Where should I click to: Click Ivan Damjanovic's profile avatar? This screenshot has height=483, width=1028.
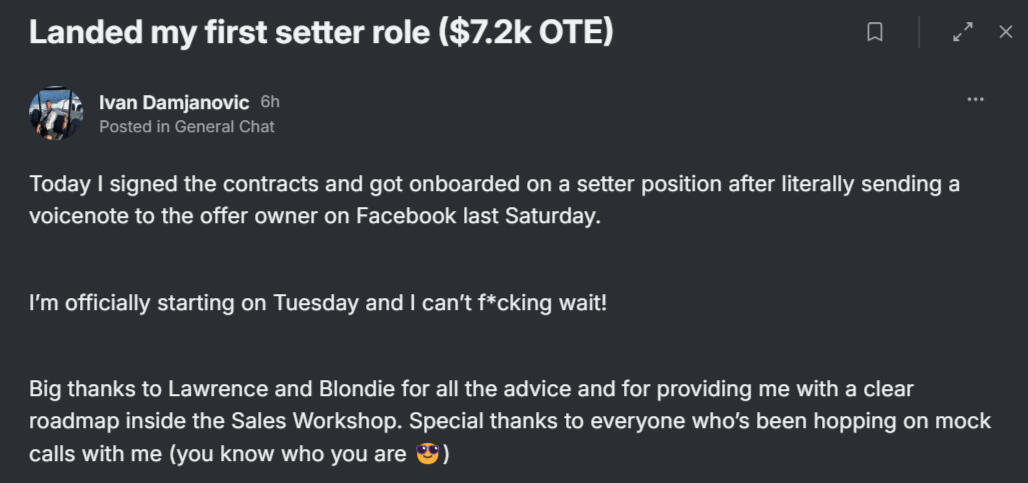[56, 113]
